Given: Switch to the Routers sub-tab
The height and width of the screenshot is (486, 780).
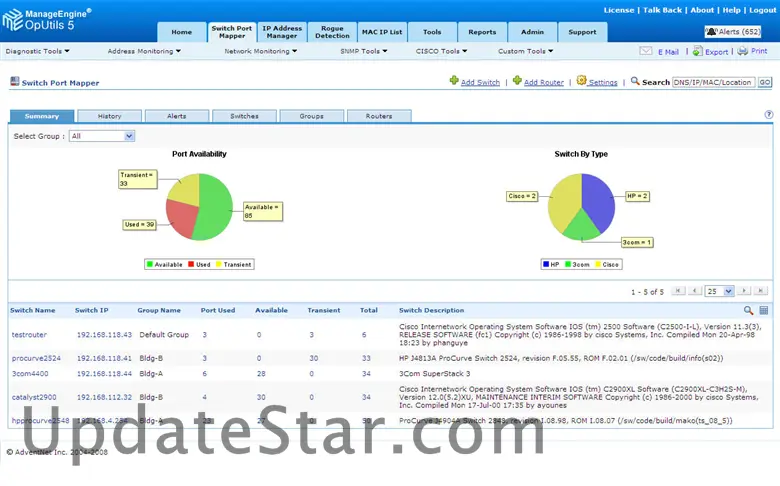Looking at the screenshot, I should pyautogui.click(x=379, y=116).
